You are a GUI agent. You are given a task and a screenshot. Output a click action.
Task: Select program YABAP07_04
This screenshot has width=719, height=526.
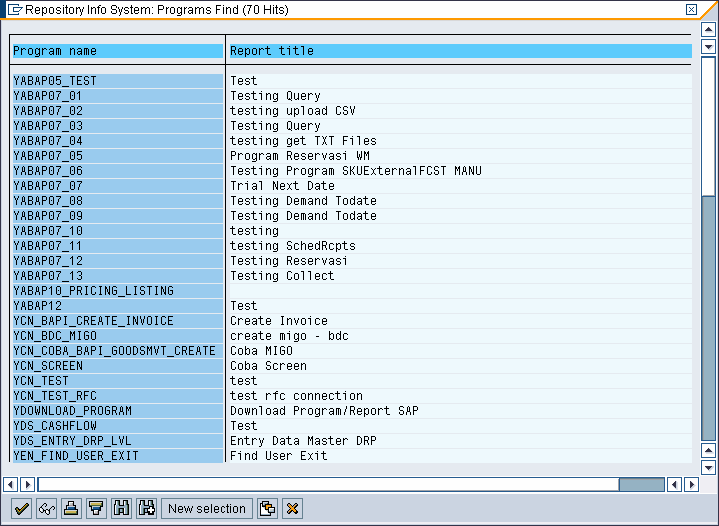click(118, 141)
